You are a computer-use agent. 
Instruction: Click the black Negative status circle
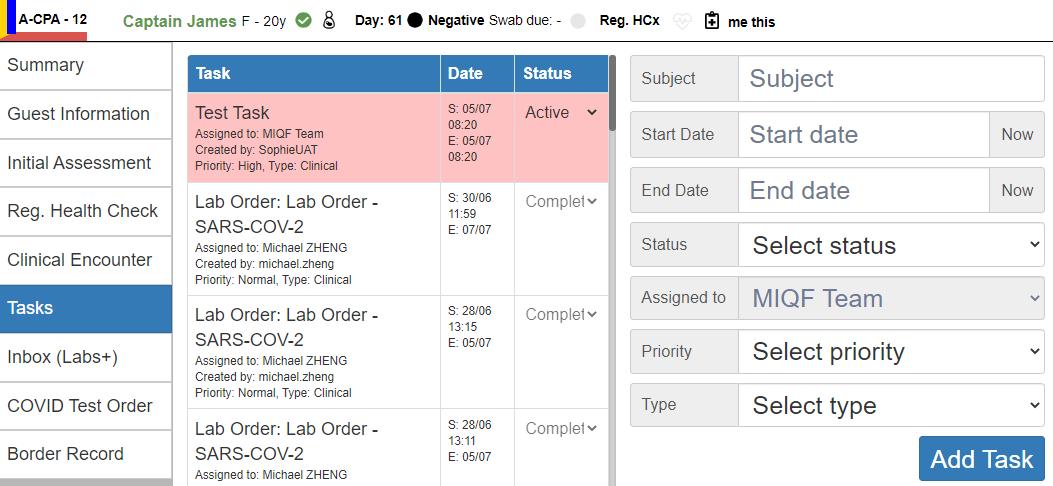pyautogui.click(x=414, y=21)
